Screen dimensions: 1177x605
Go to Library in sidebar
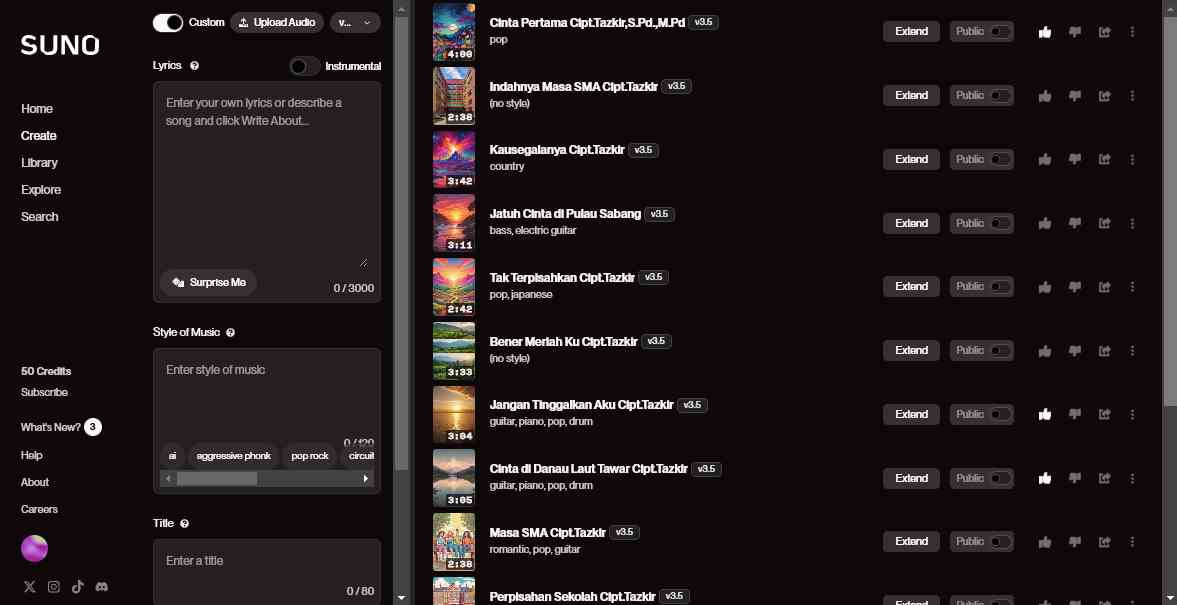[x=39, y=163]
